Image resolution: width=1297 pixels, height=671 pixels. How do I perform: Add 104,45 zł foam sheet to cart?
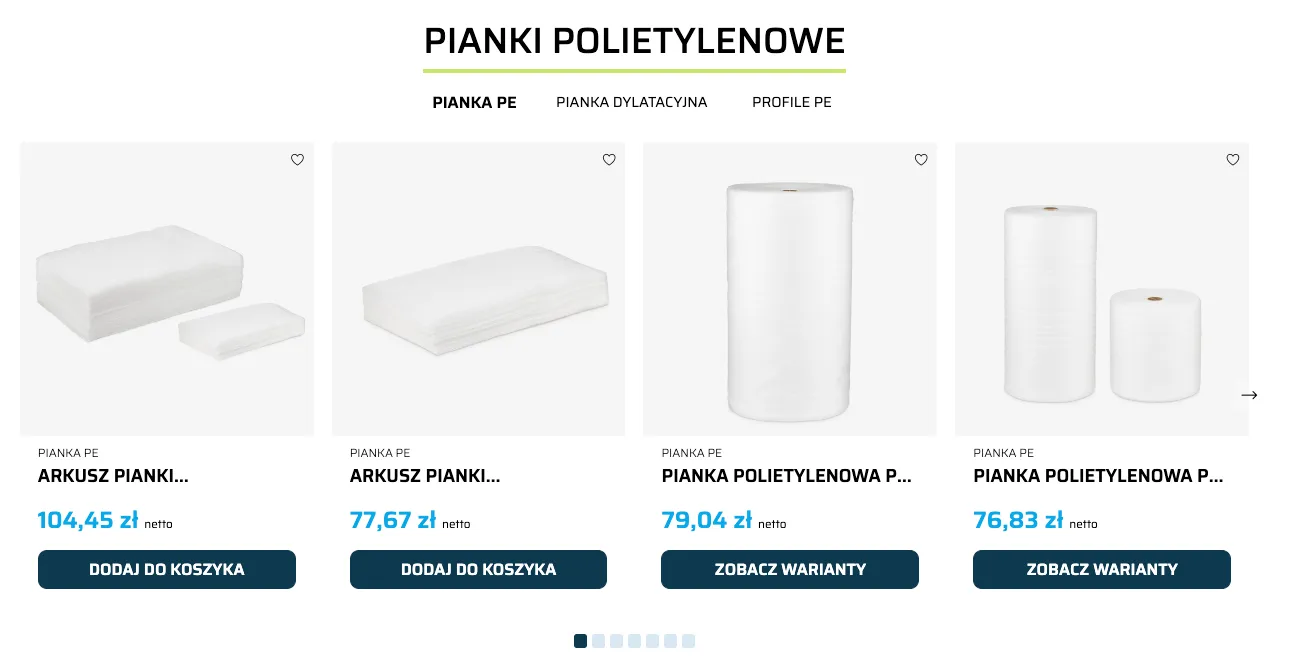[167, 569]
